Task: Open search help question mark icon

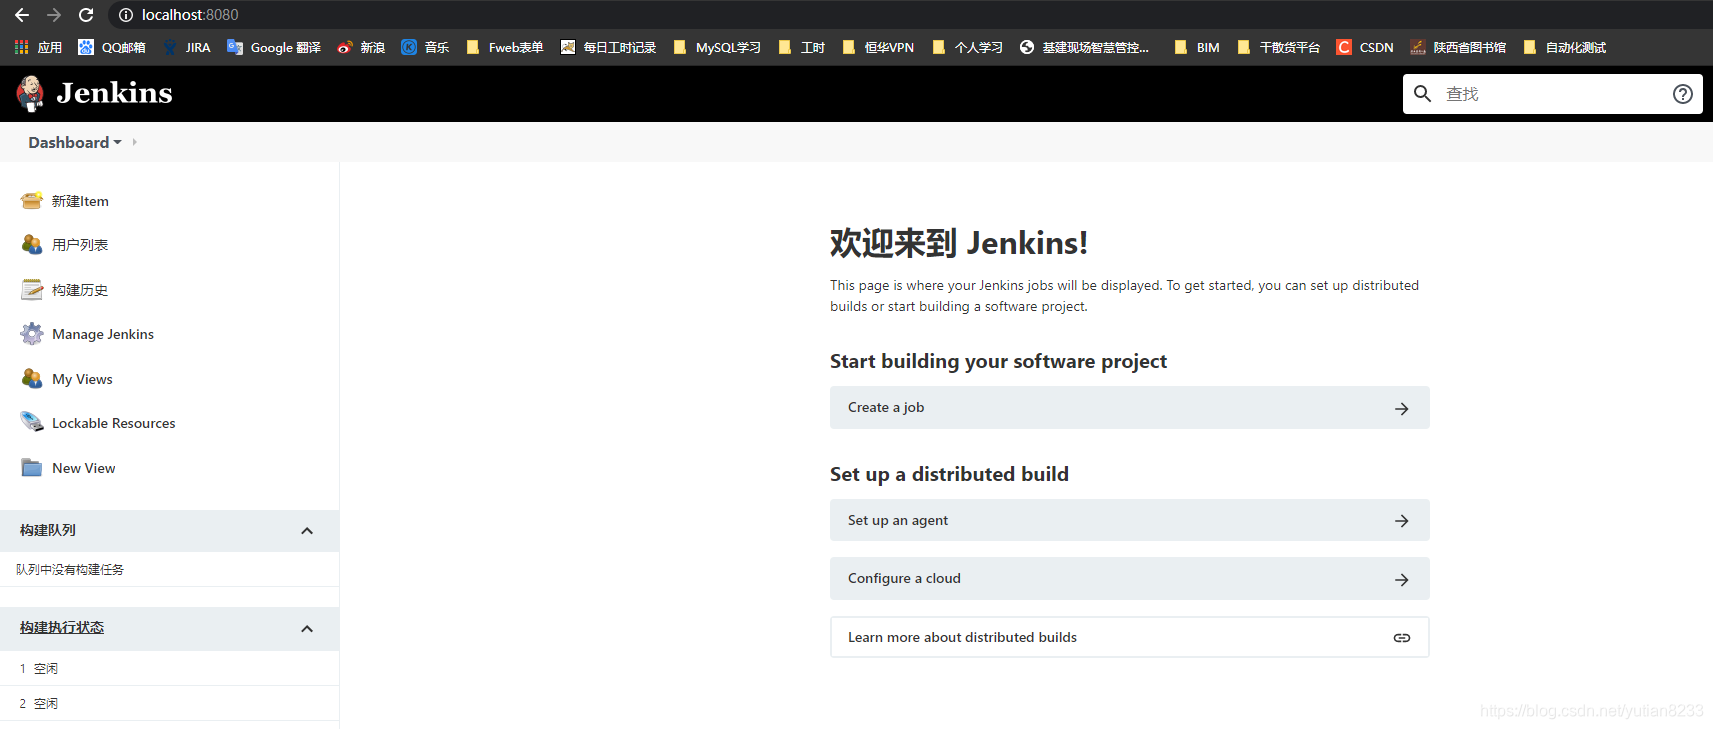Action: click(1683, 94)
